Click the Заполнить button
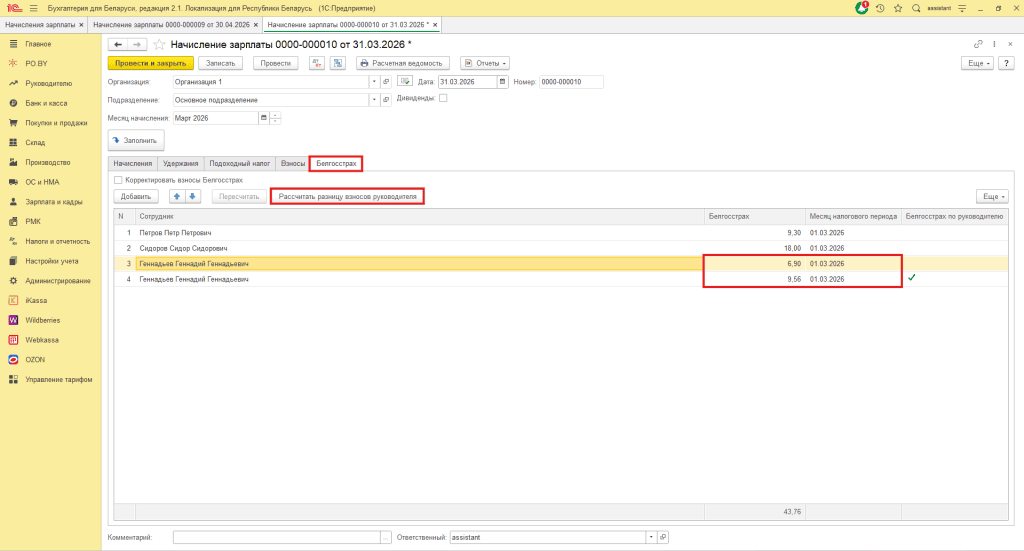The width and height of the screenshot is (1024, 551). [x=136, y=140]
